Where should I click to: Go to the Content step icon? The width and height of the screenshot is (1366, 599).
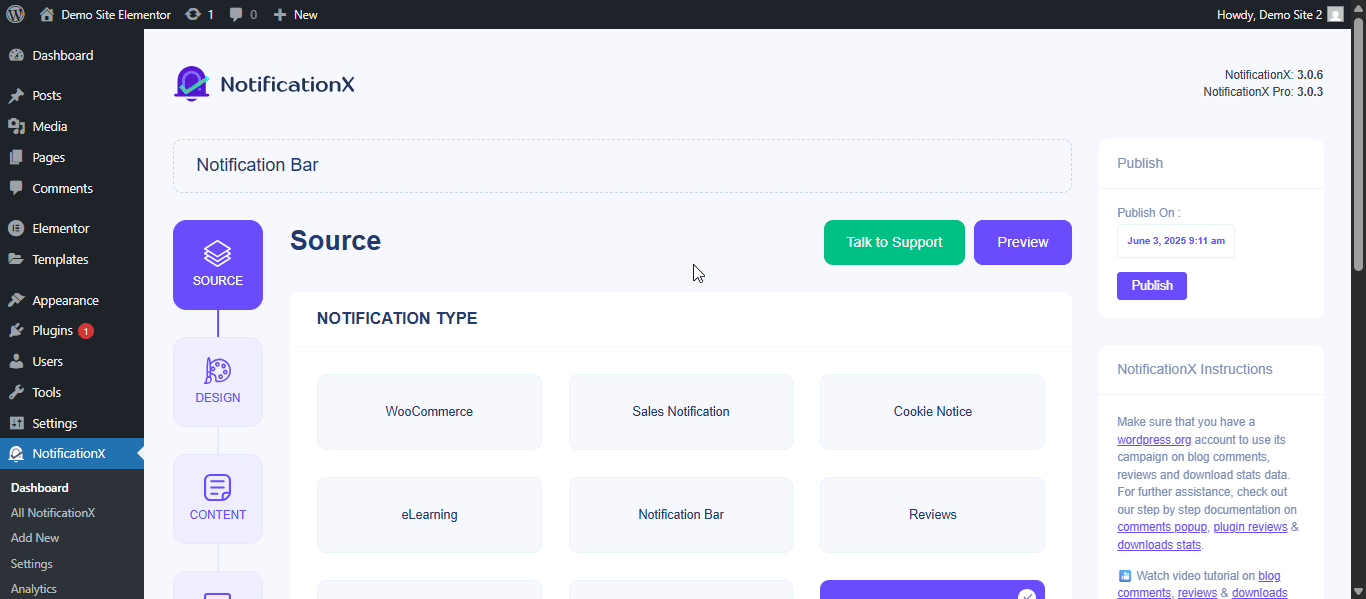tap(218, 488)
